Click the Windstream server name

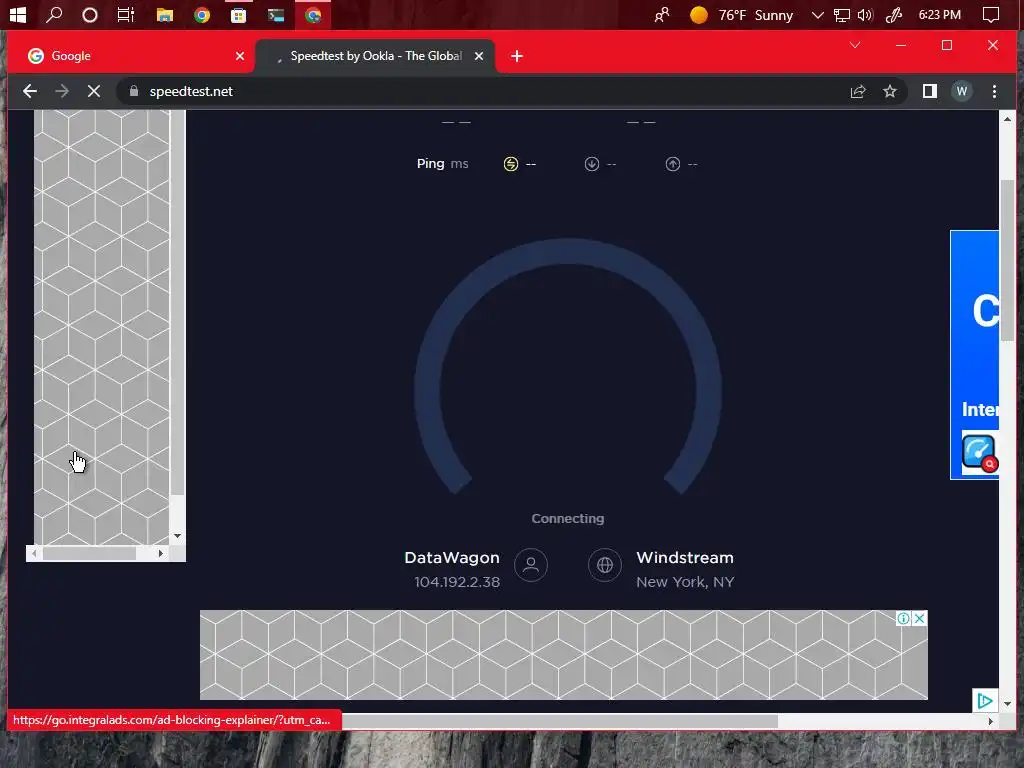click(685, 558)
